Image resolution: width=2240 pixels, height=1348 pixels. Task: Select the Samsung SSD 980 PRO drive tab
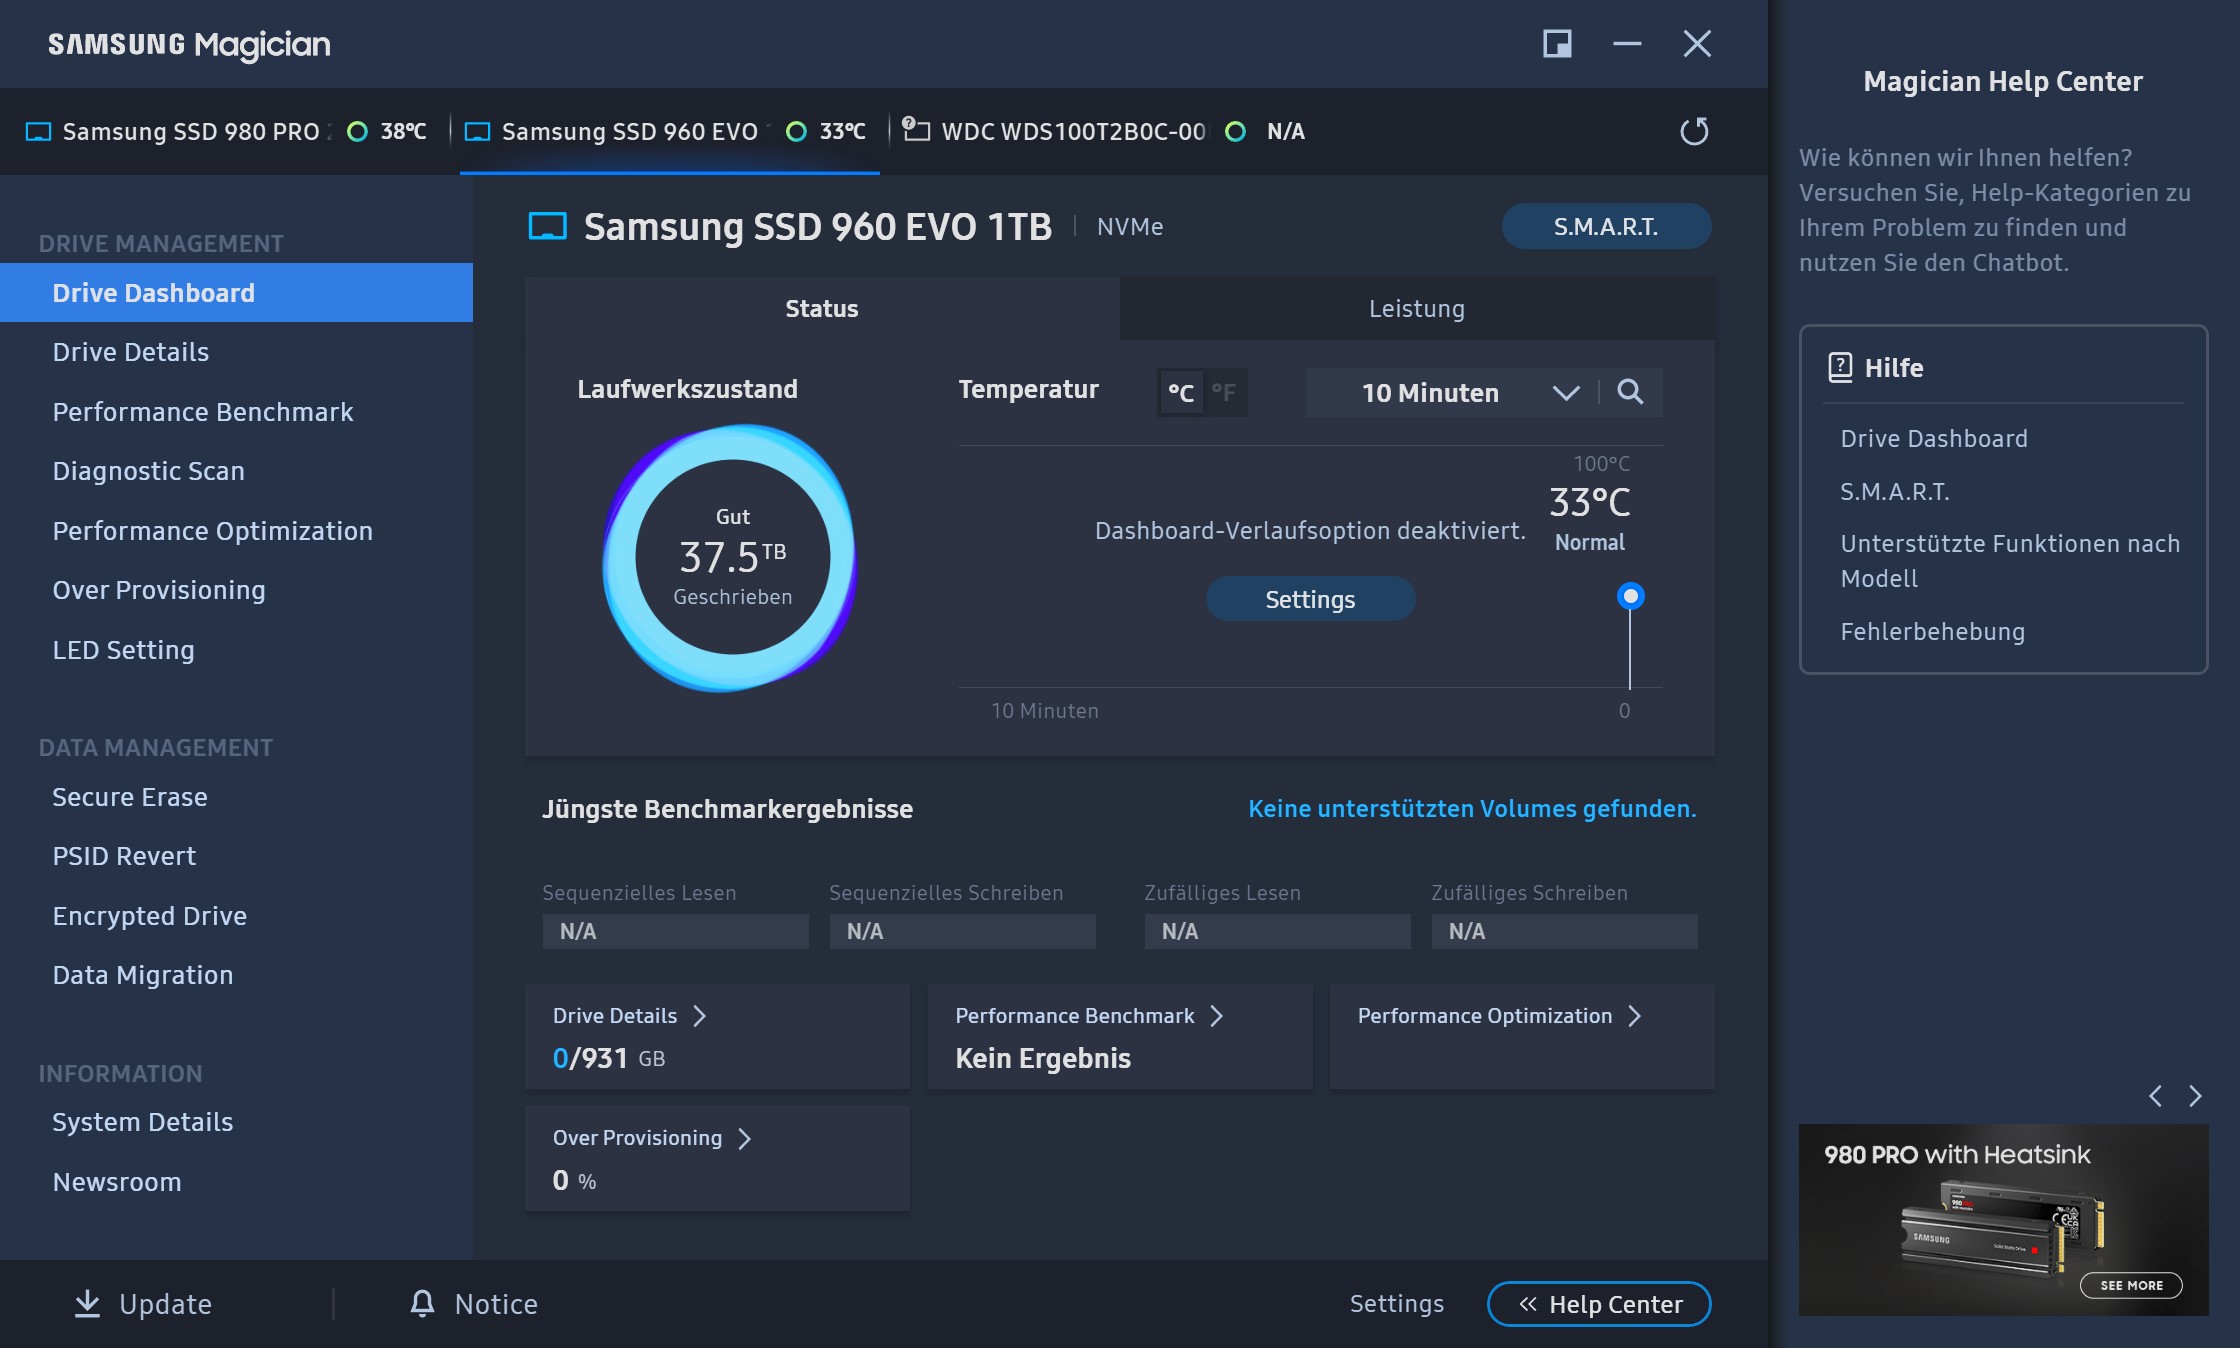(x=190, y=131)
